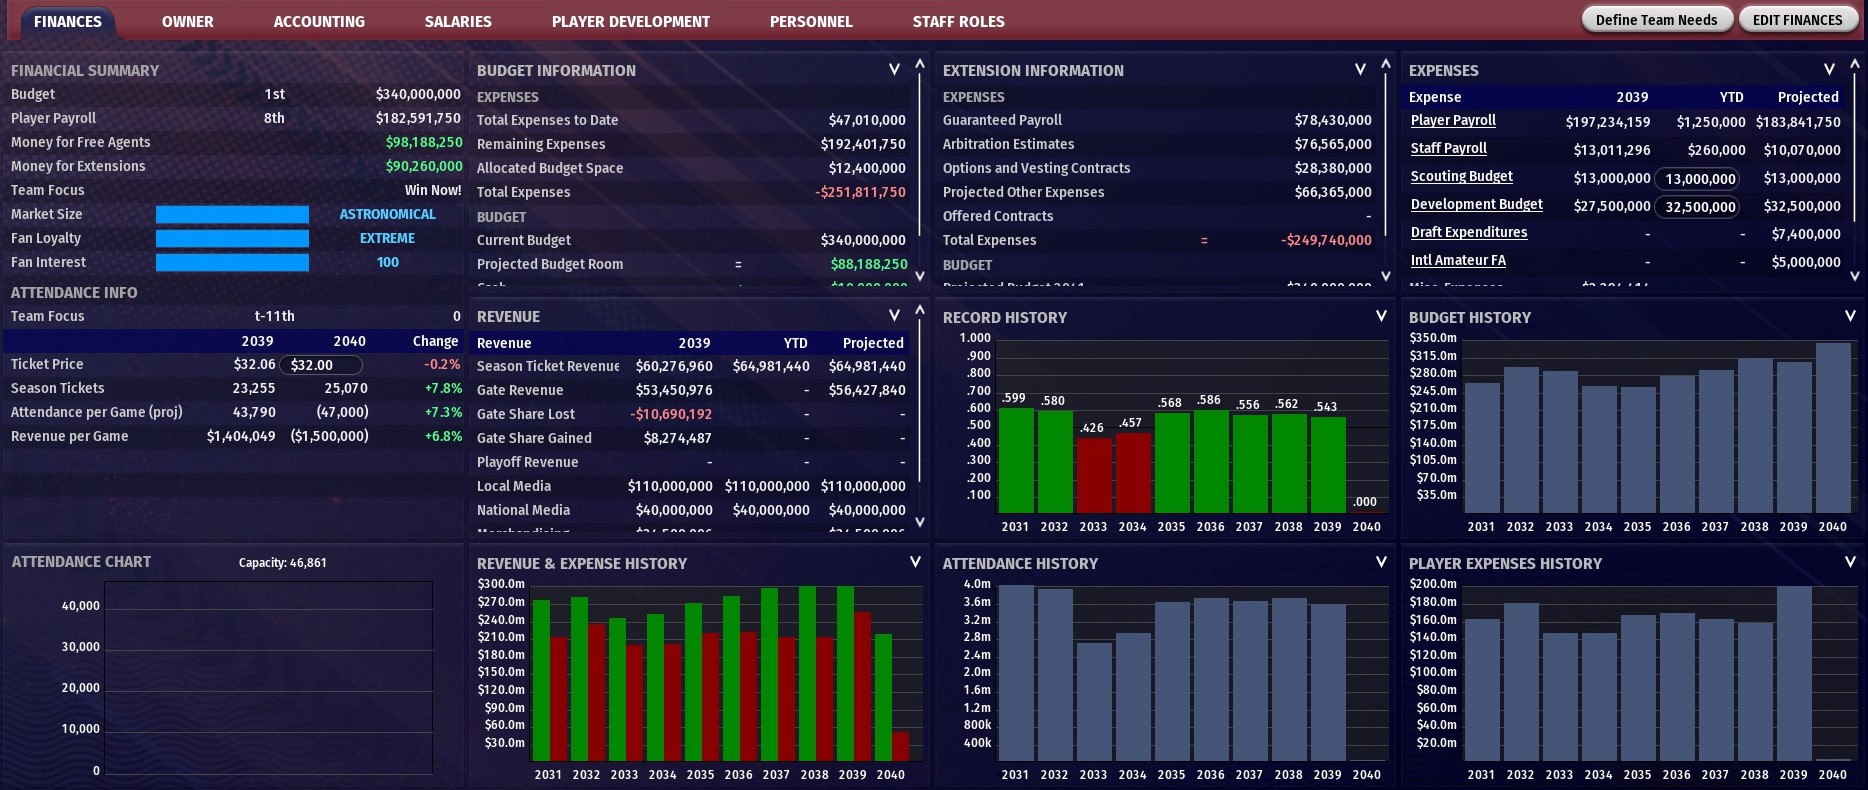Select the Development Budget YTD input box
Image resolution: width=1868 pixels, height=790 pixels.
1698,207
